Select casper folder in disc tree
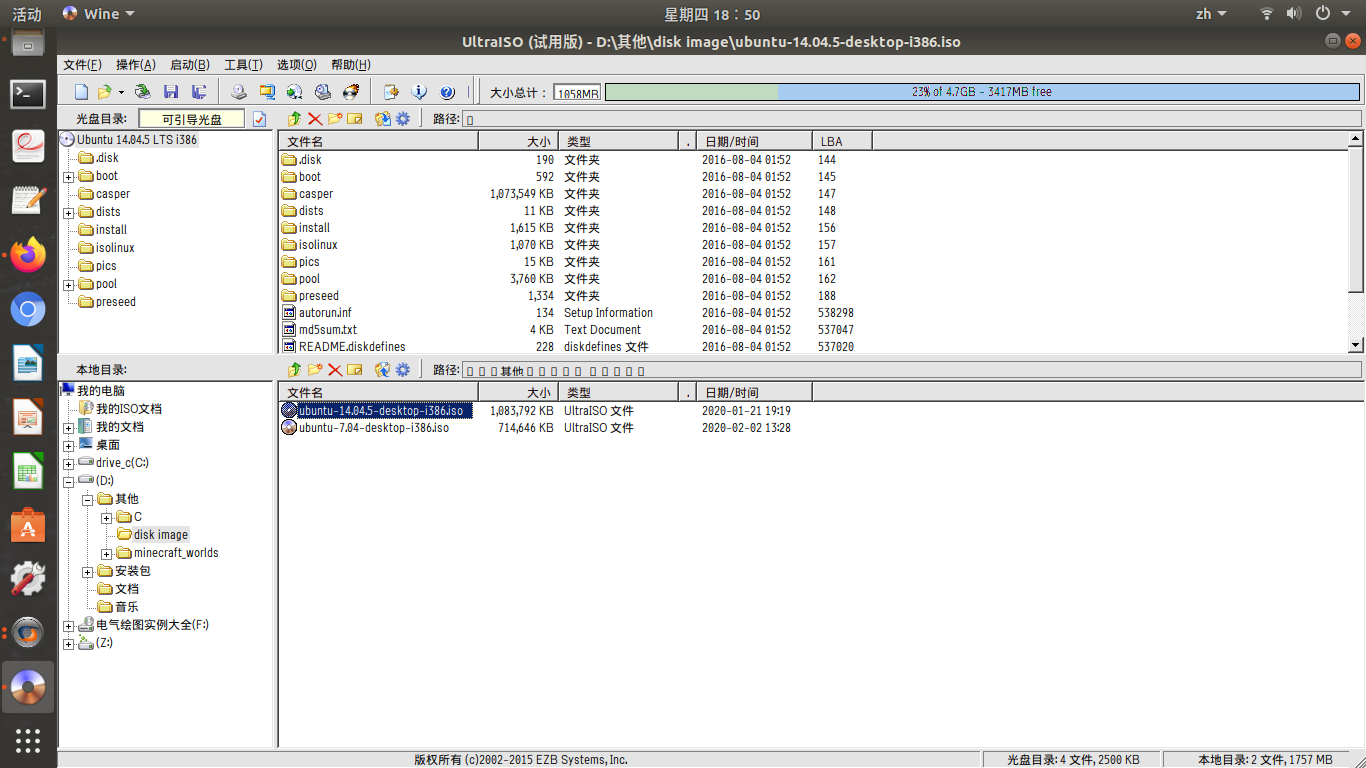1366x768 pixels. point(113,194)
